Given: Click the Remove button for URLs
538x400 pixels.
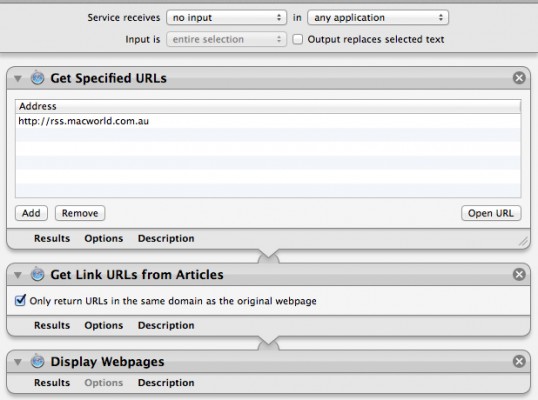Looking at the screenshot, I should (80, 213).
